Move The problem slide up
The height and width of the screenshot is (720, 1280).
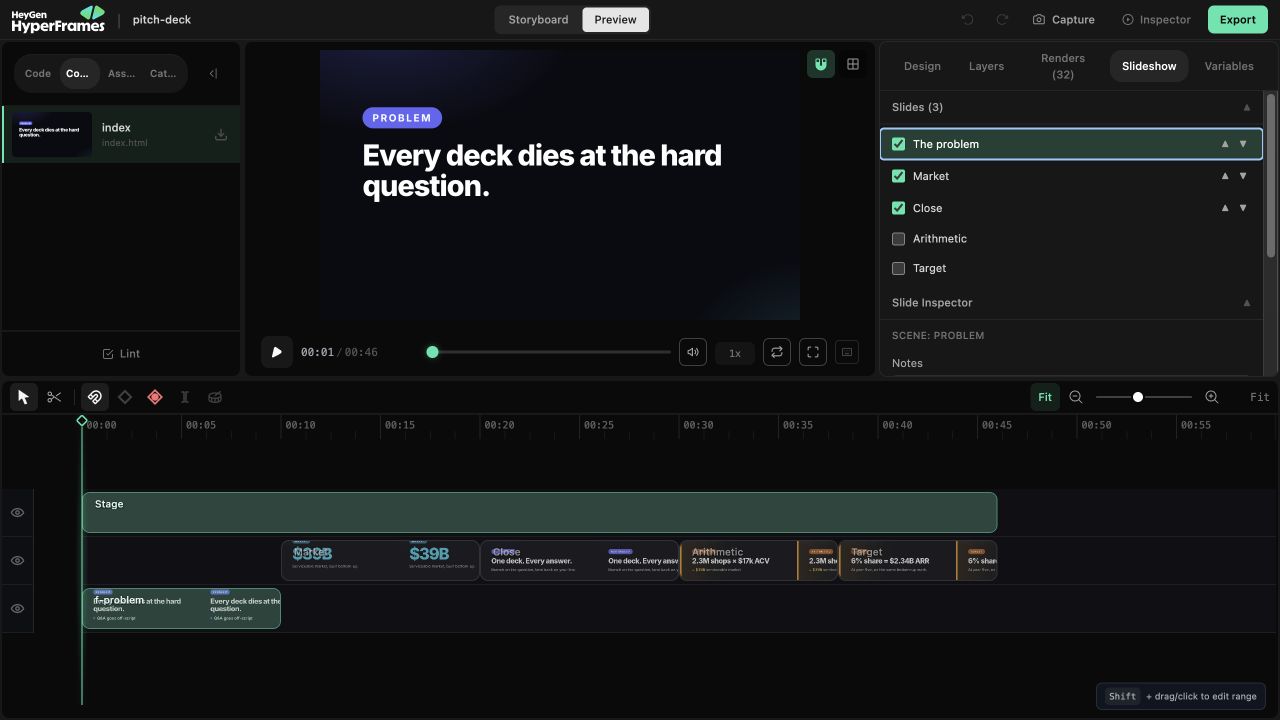coord(1225,144)
